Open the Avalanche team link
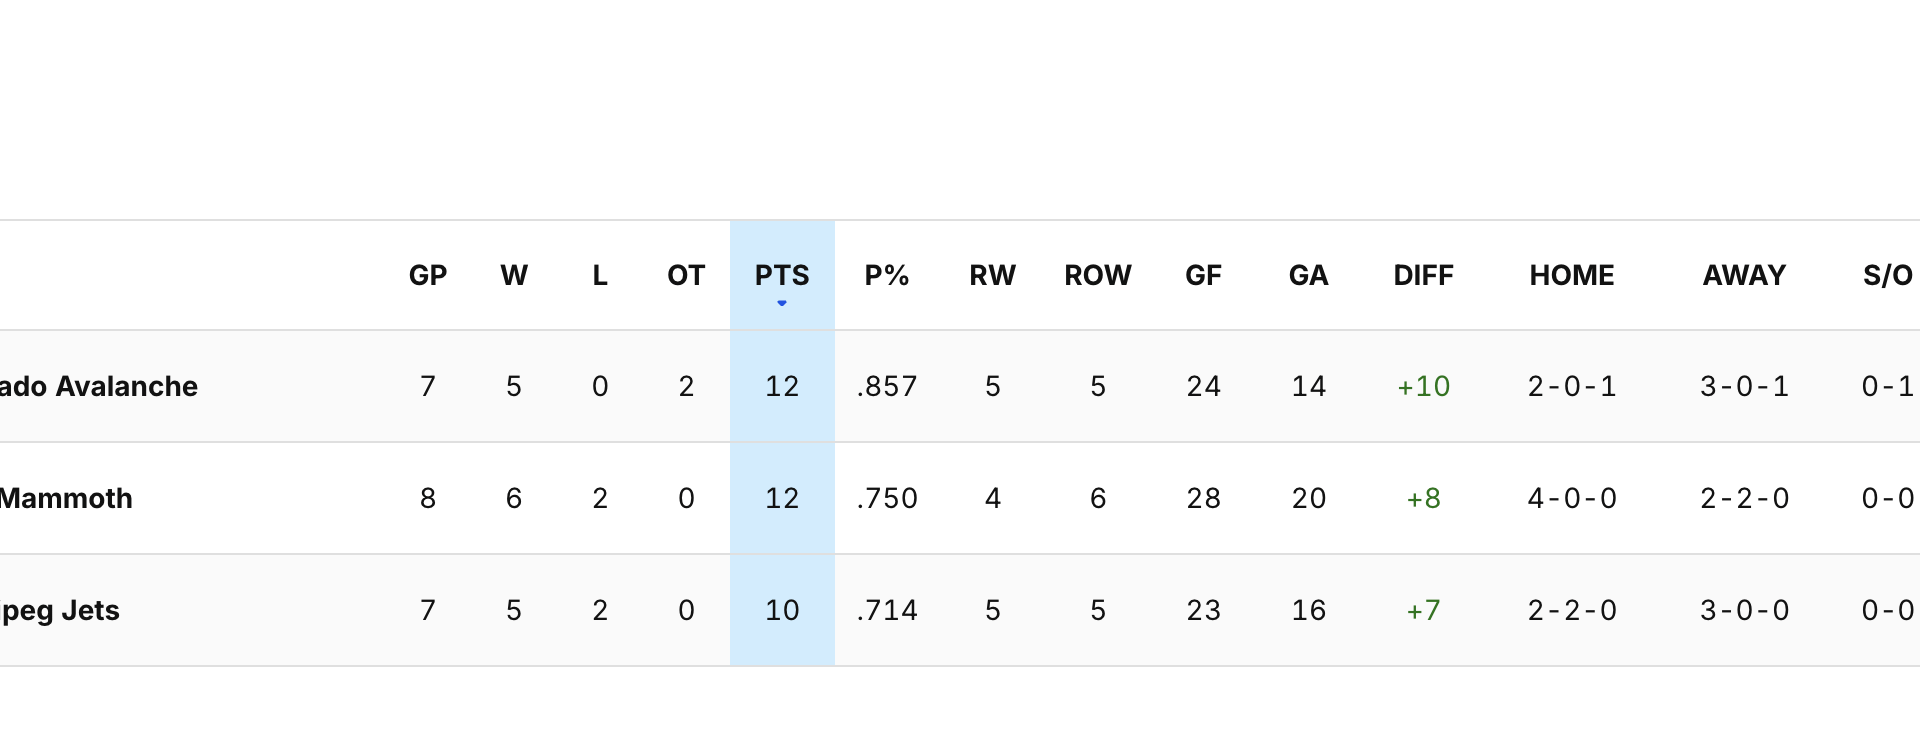The width and height of the screenshot is (1920, 732). click(98, 386)
